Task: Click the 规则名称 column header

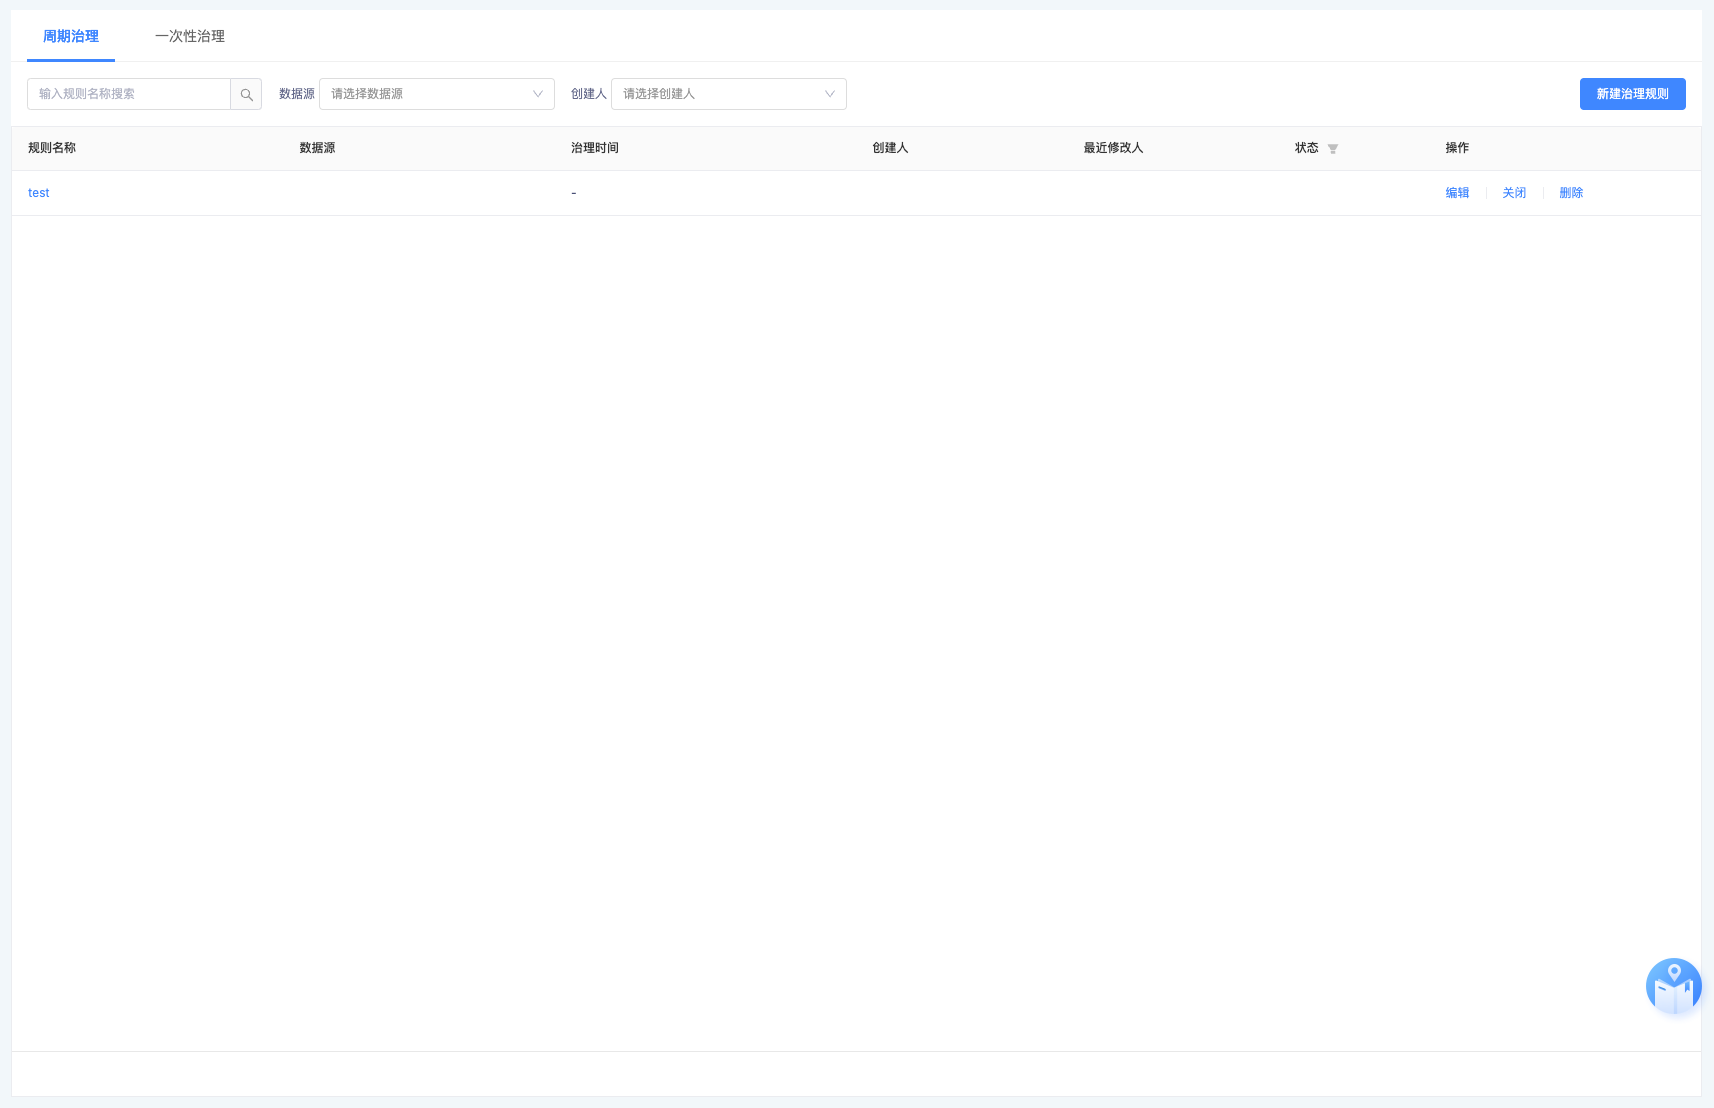Action: point(52,148)
